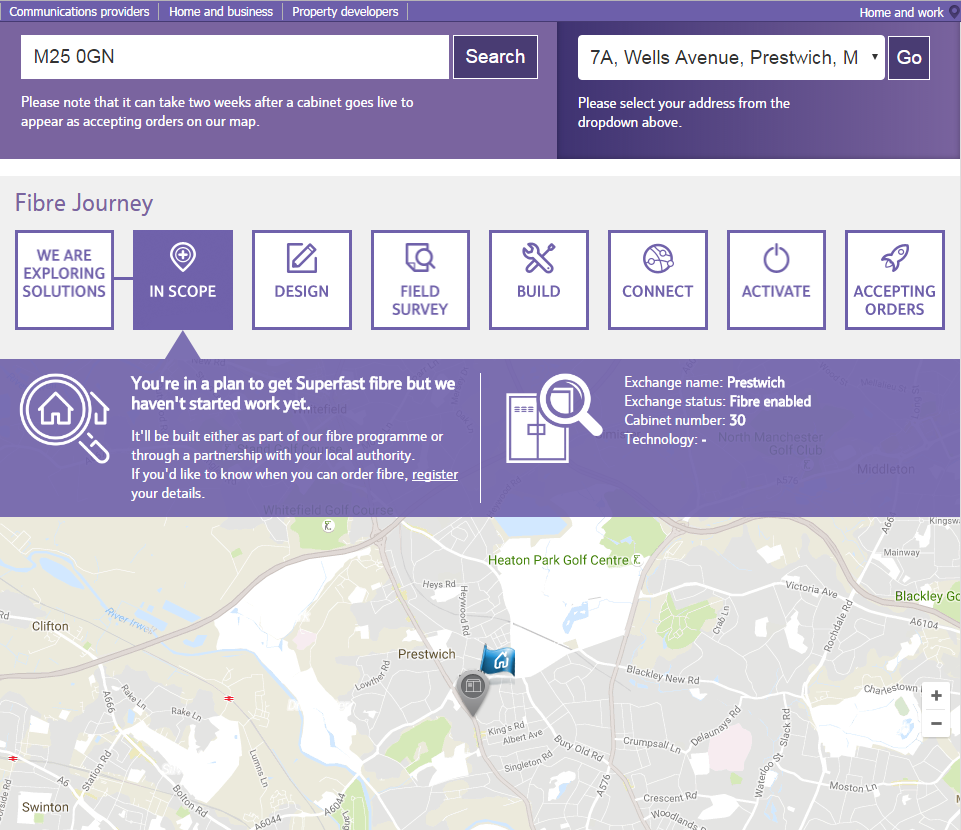
Task: Select the Field Survey magnifier icon
Action: click(420, 257)
